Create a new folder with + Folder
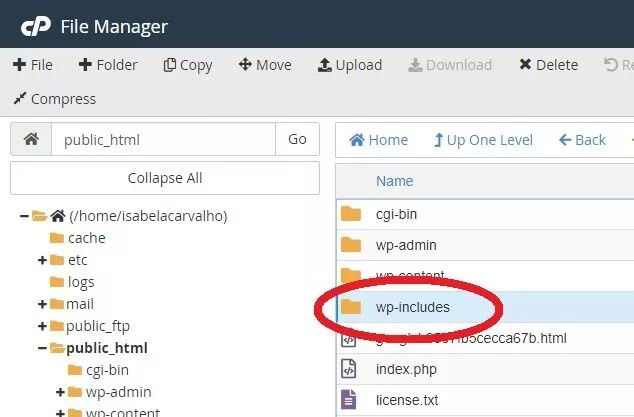The width and height of the screenshot is (634, 417). pos(108,65)
